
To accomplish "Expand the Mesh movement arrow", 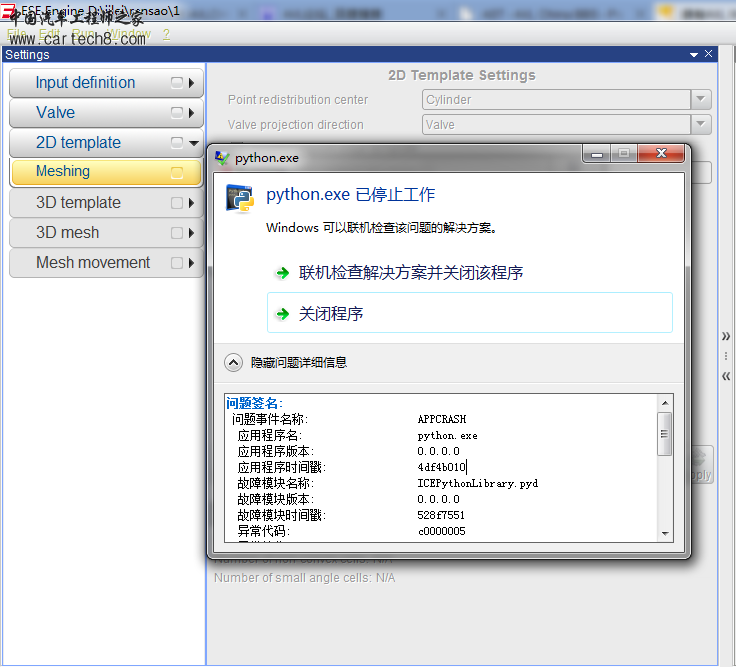I will click(192, 263).
